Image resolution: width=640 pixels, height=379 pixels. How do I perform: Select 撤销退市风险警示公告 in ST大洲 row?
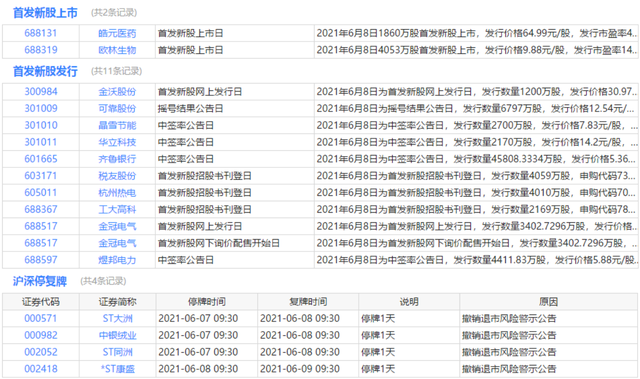coord(509,318)
